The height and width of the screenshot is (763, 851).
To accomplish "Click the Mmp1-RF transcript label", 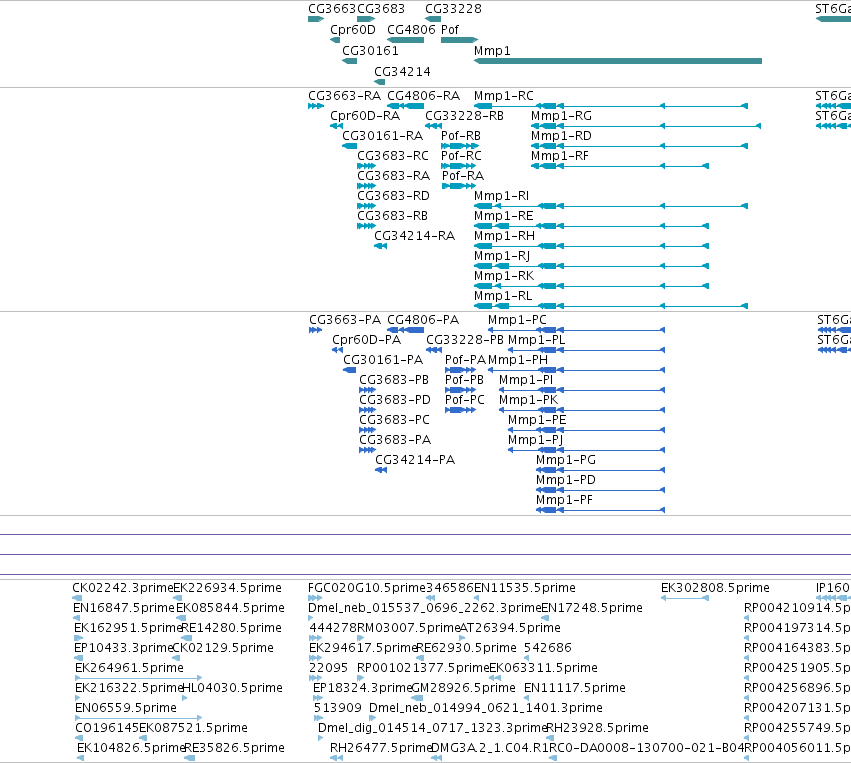I will click(x=560, y=156).
